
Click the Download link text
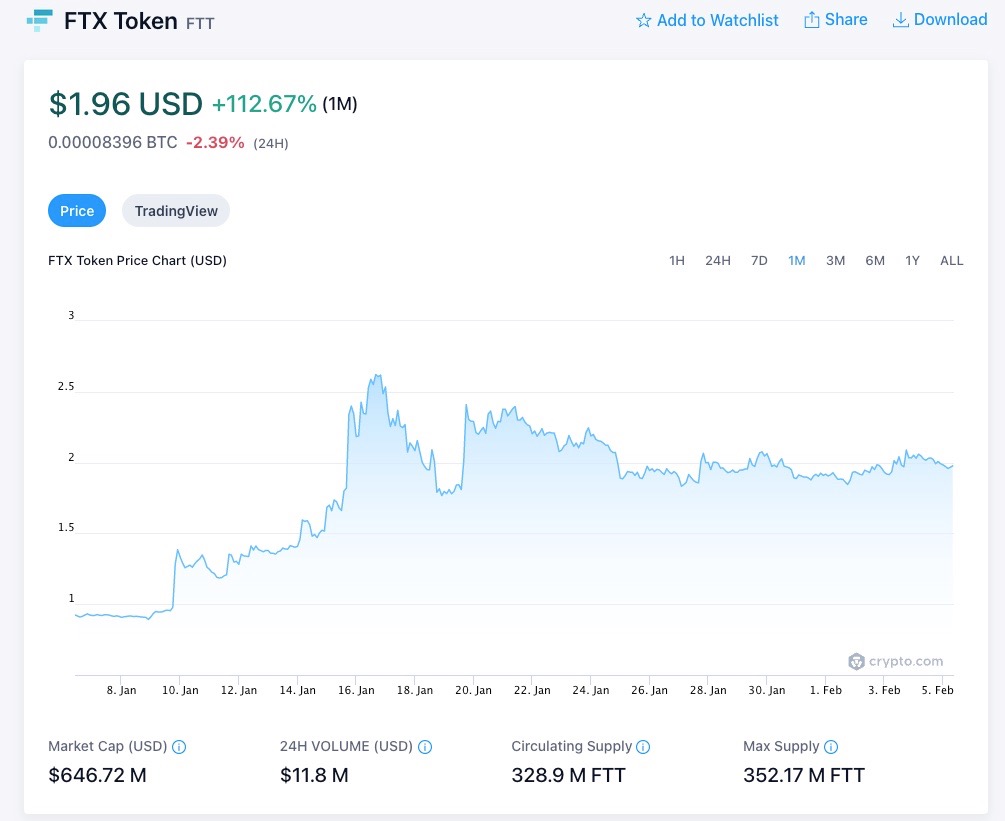point(951,20)
